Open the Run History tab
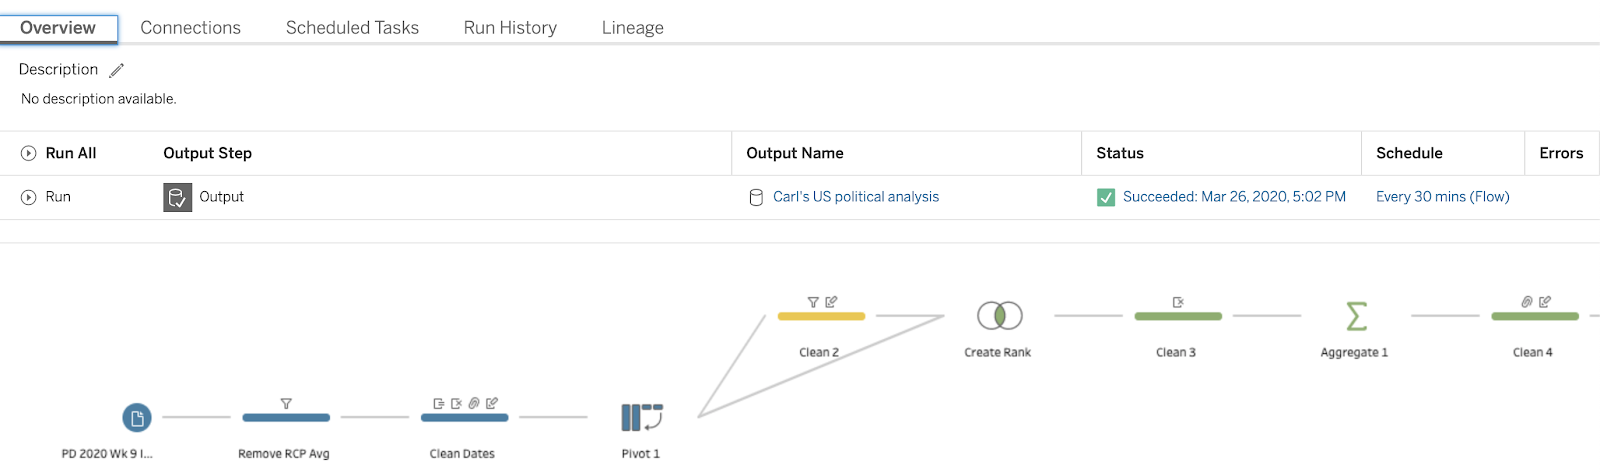Viewport: 1600px width, 473px height. [x=510, y=28]
